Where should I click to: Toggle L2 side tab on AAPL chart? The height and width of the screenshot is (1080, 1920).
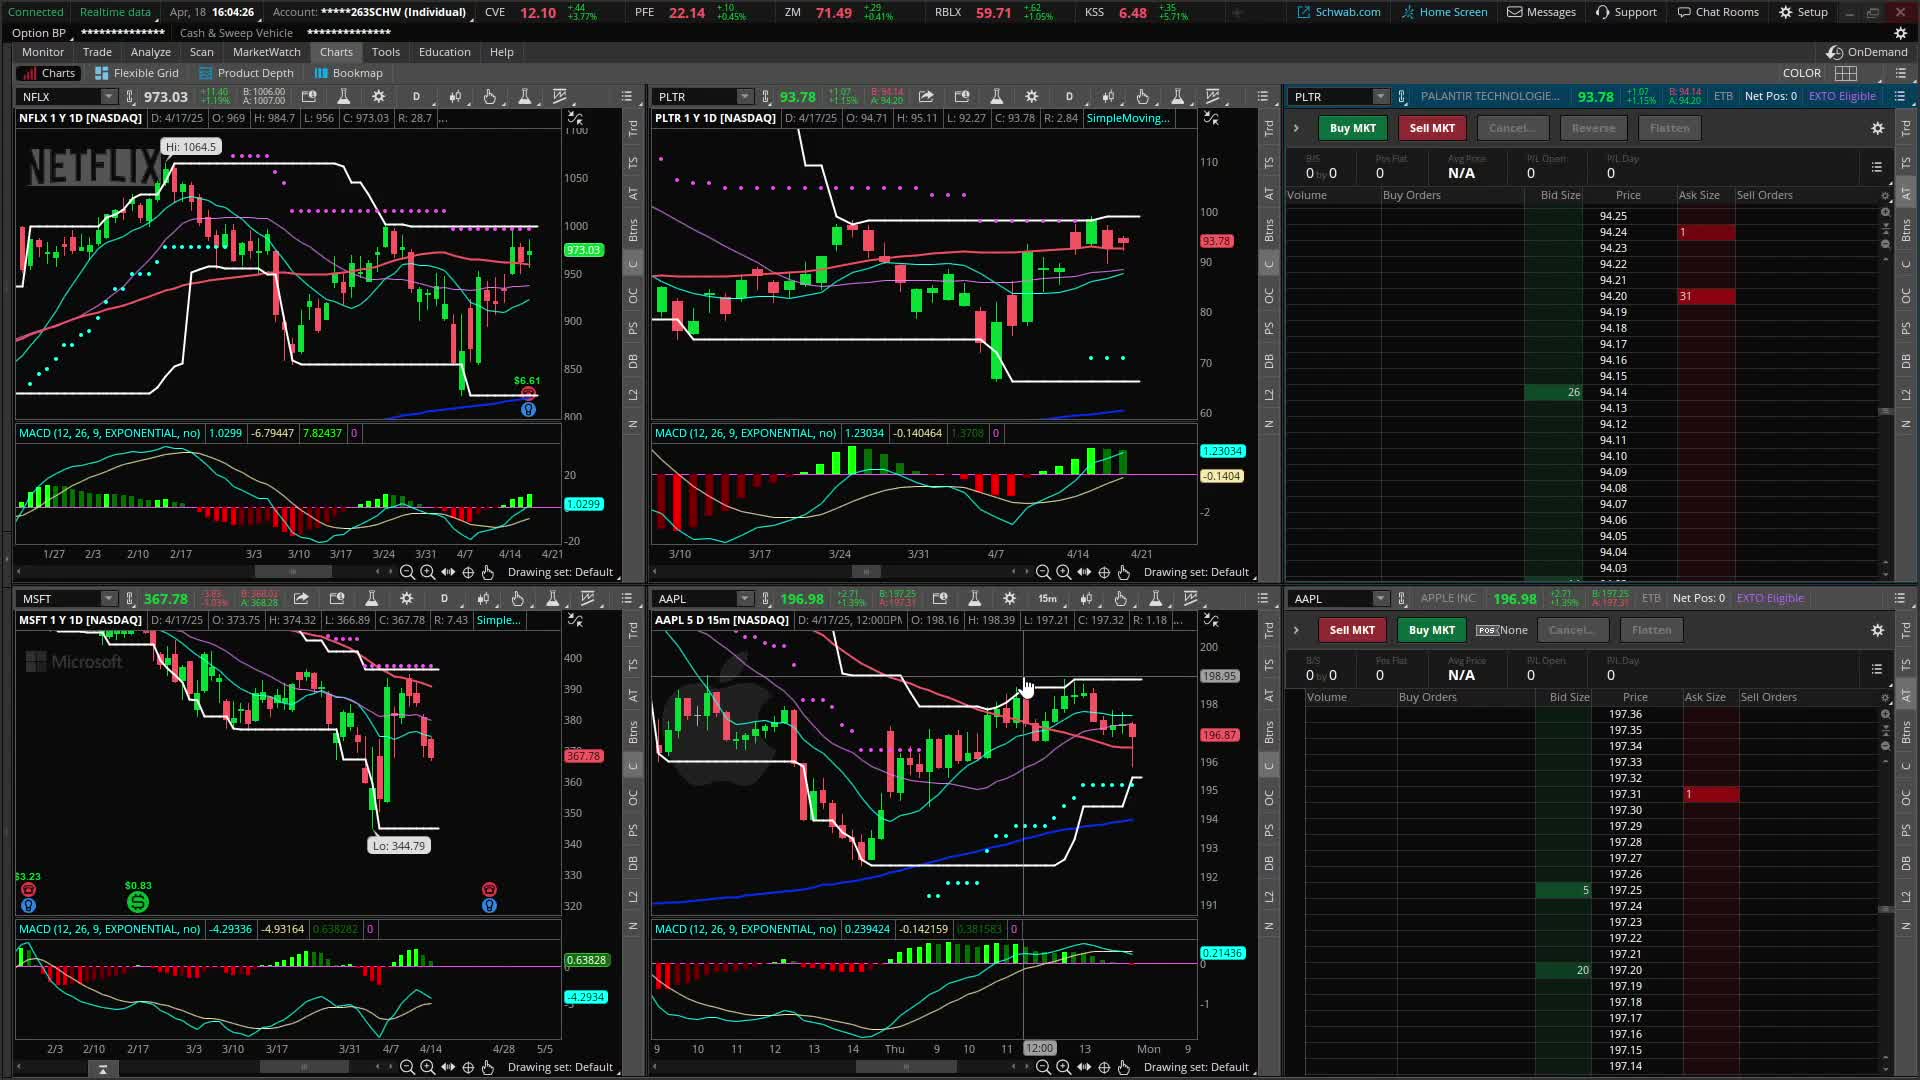pos(1269,896)
